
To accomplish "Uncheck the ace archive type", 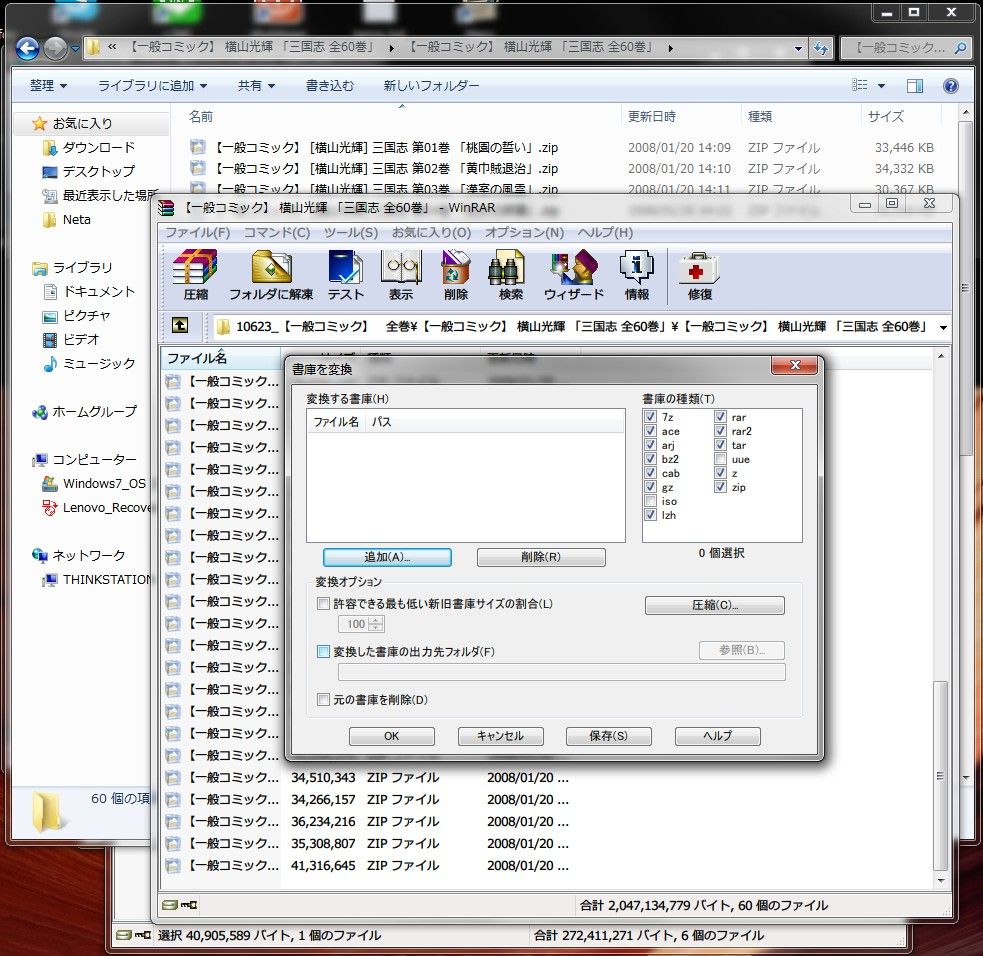I will (x=651, y=431).
